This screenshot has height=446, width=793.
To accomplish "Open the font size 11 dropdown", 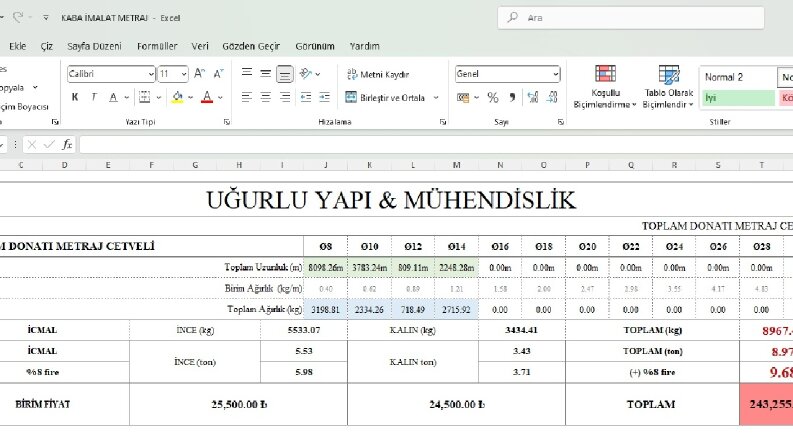I will tap(184, 74).
